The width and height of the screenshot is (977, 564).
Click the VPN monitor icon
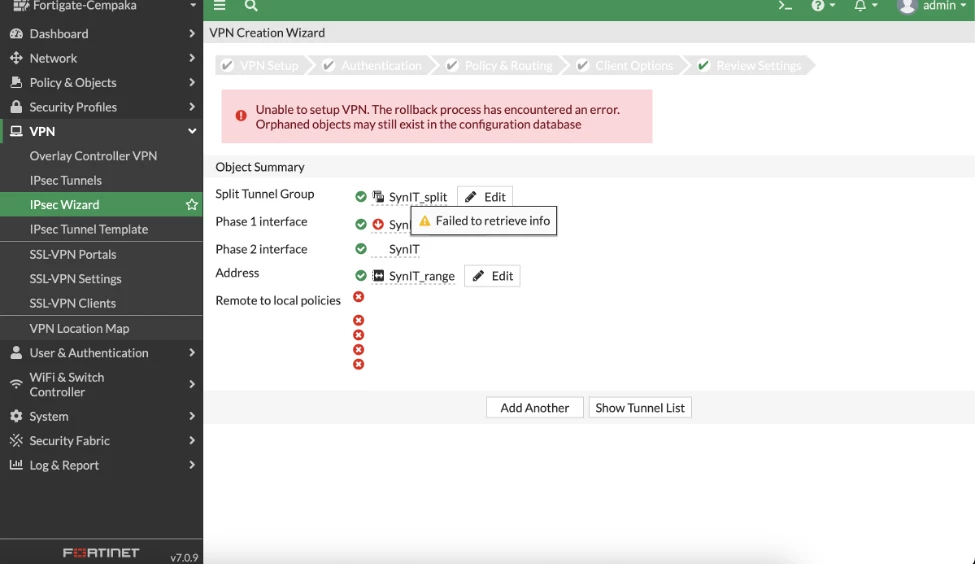click(x=16, y=131)
